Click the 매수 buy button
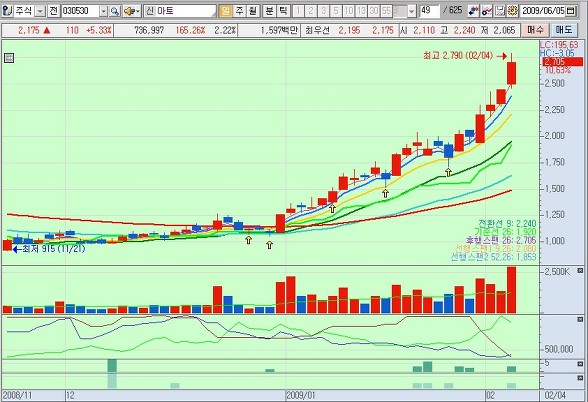This screenshot has width=588, height=402. [535, 30]
